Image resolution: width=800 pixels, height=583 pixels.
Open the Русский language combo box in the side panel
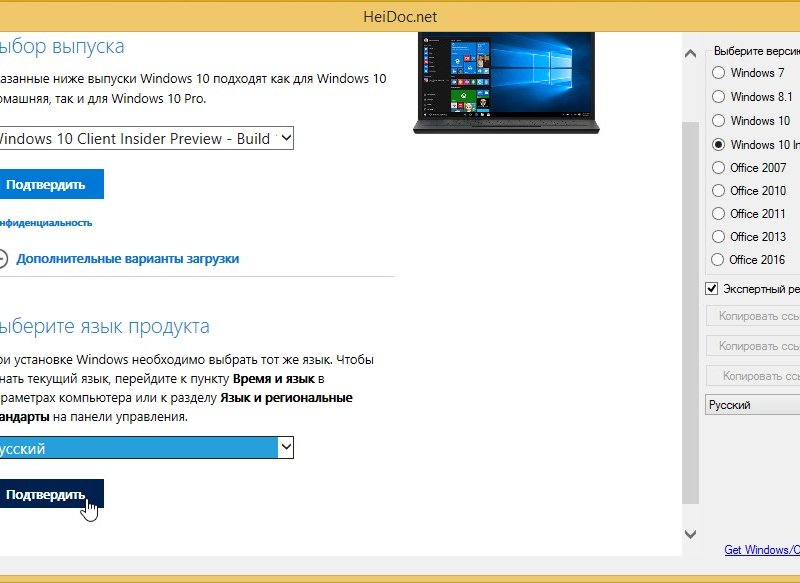[x=753, y=405]
